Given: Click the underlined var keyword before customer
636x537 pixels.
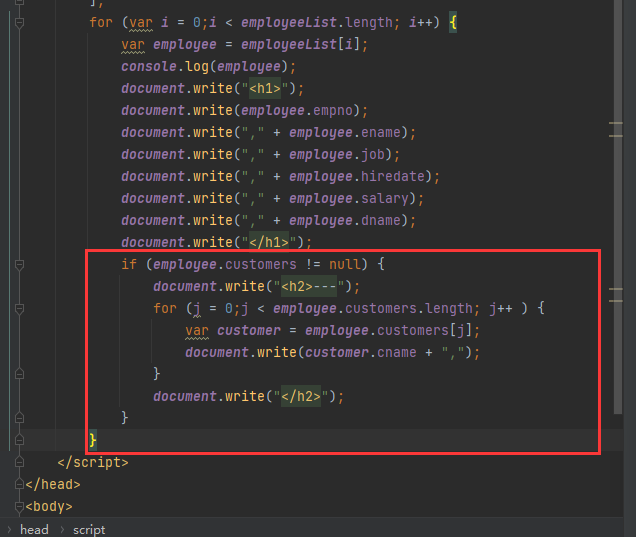Looking at the screenshot, I should point(197,331).
